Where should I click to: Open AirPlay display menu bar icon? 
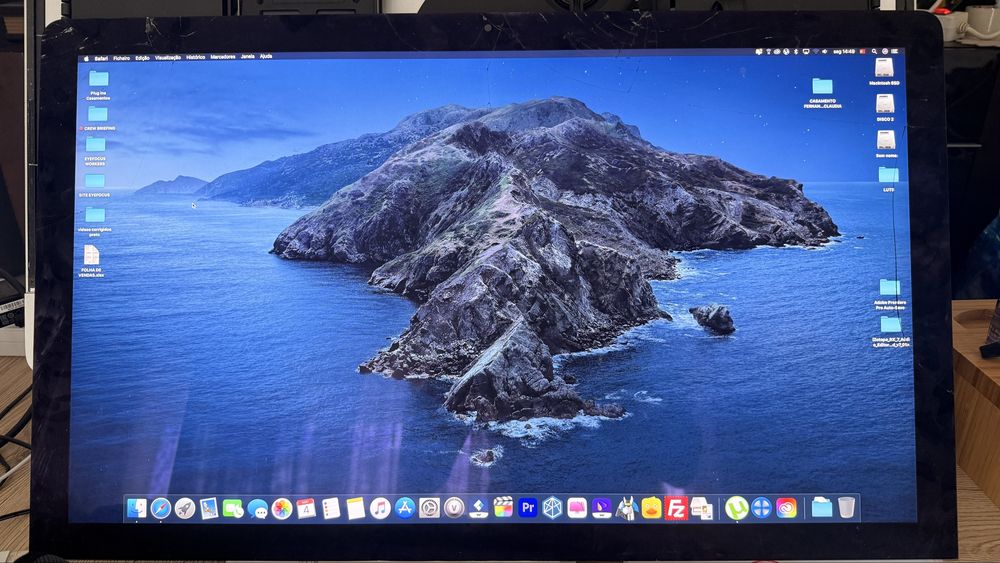click(806, 52)
